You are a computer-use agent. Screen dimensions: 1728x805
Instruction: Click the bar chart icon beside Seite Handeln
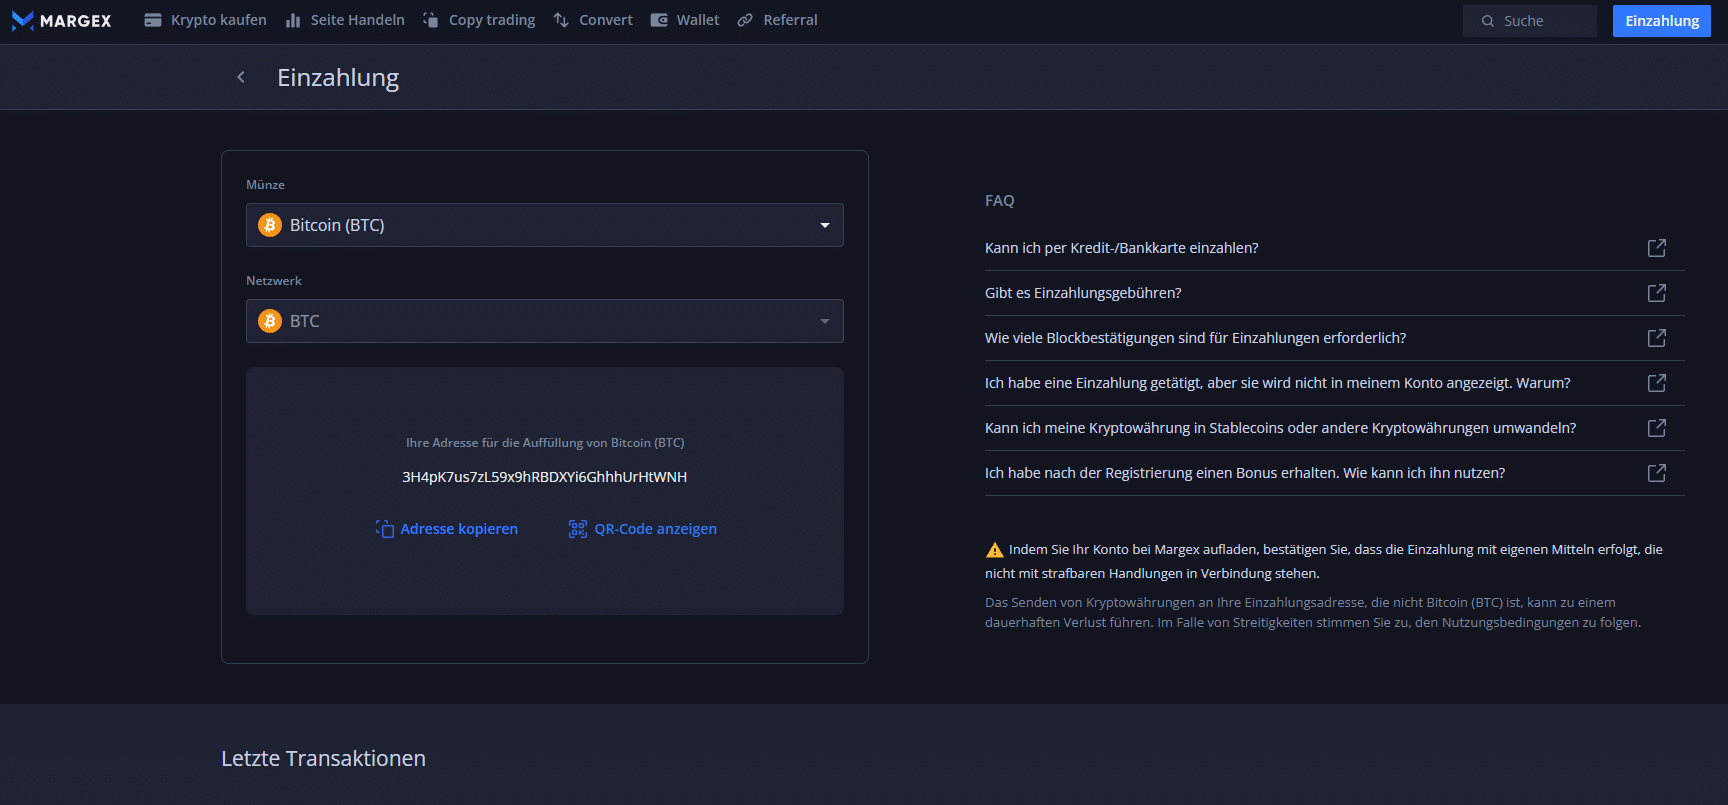coord(293,20)
